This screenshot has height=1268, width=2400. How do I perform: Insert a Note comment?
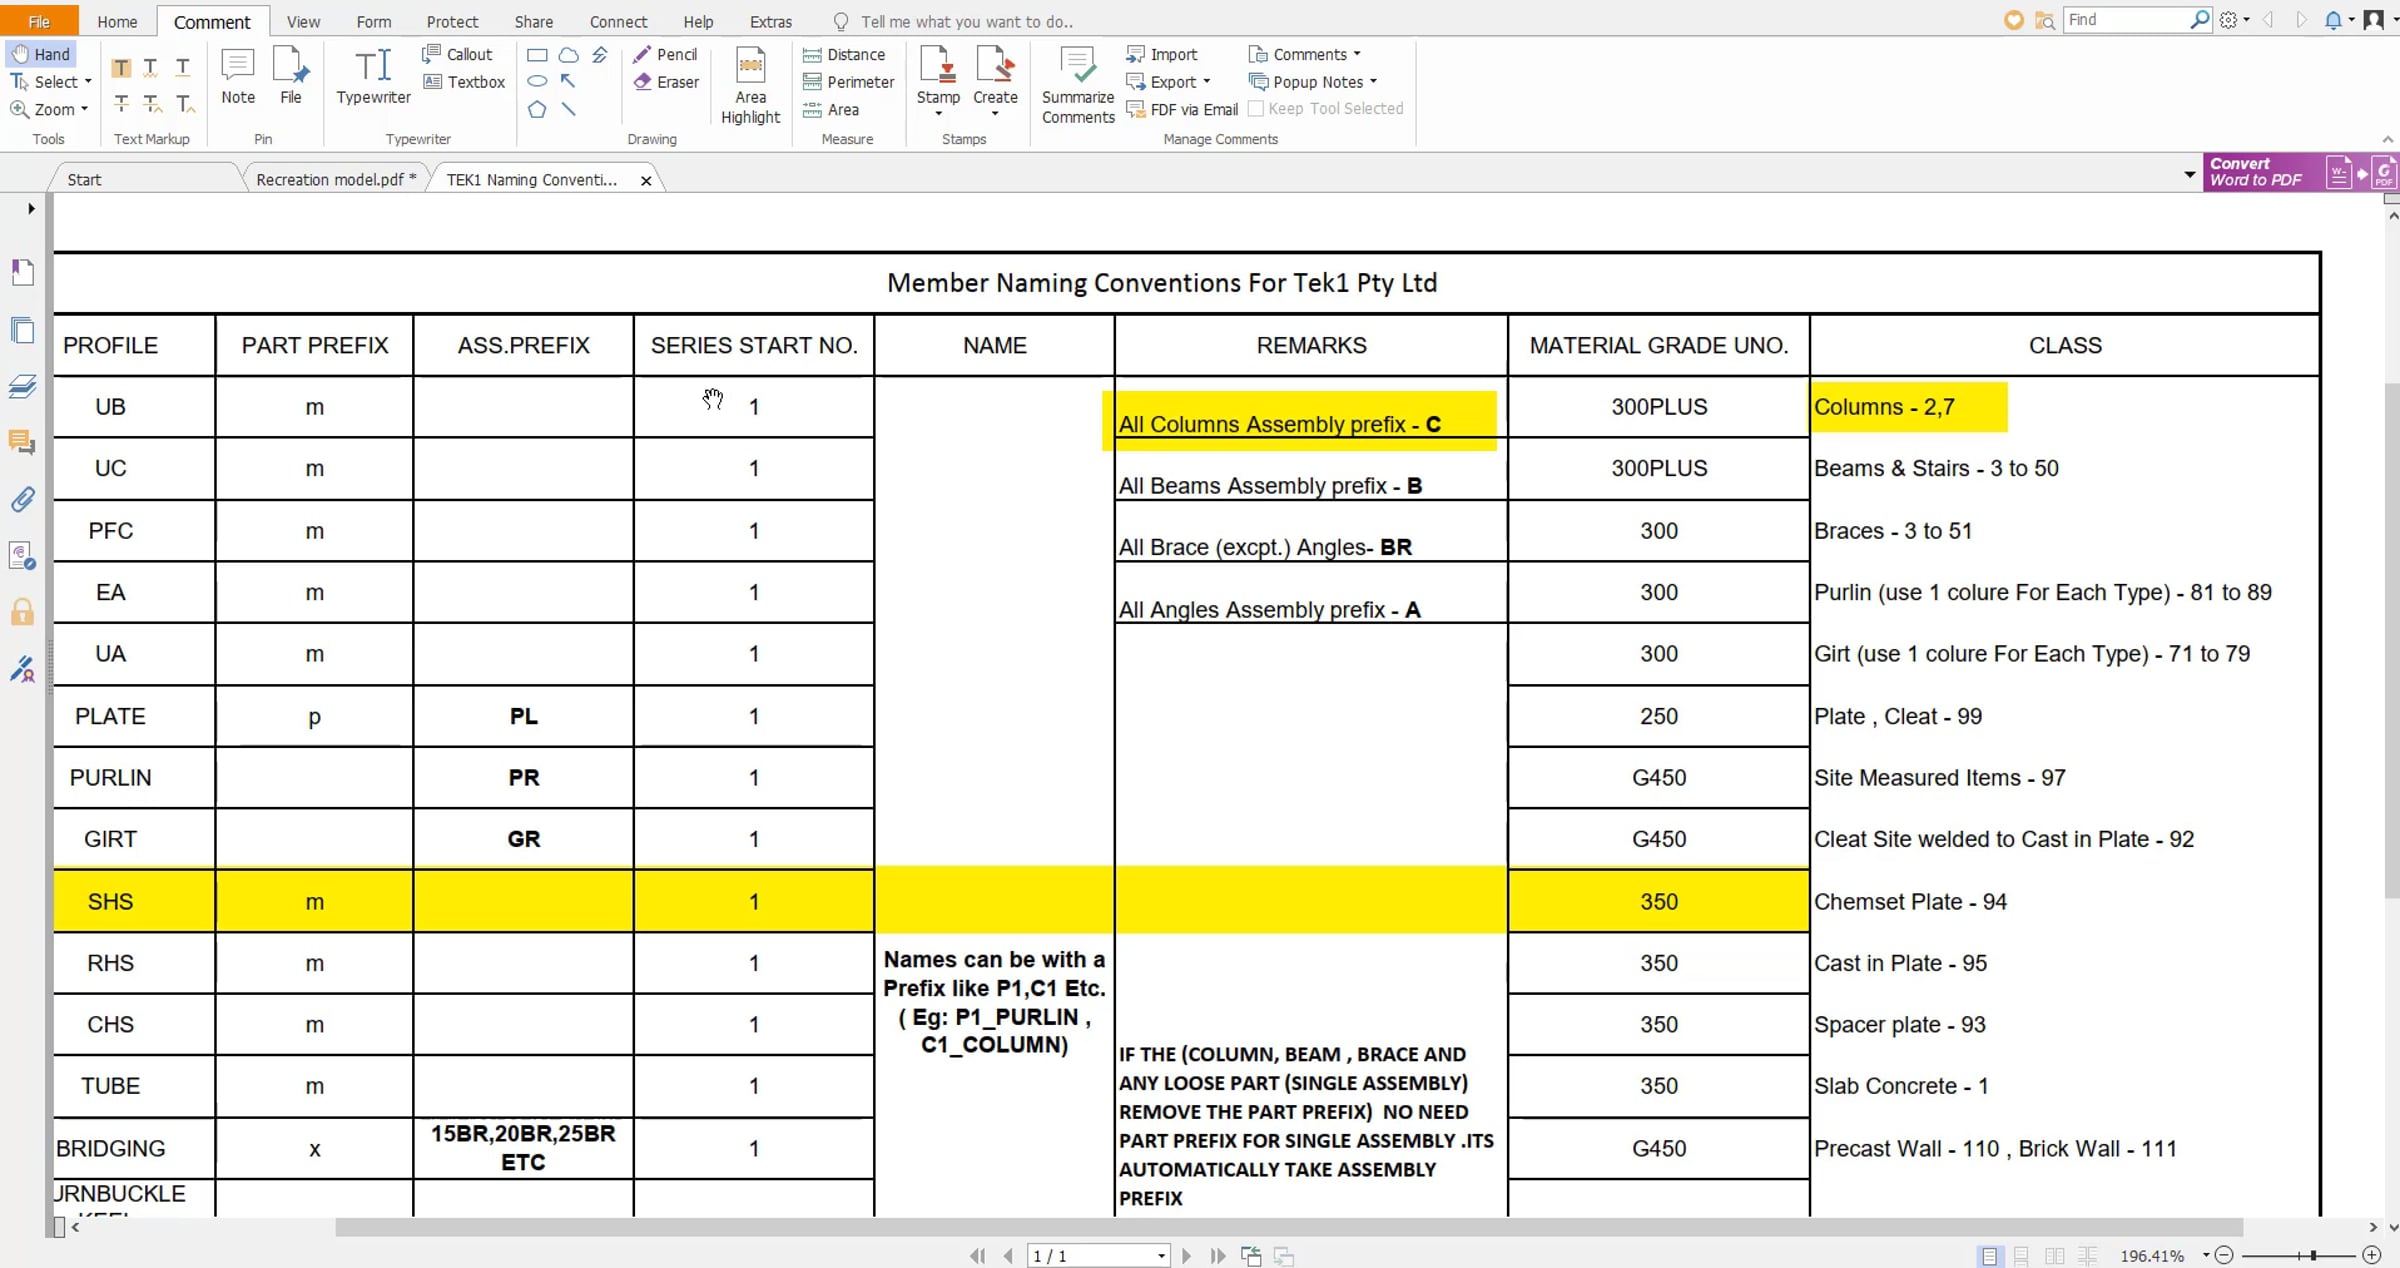pyautogui.click(x=238, y=76)
